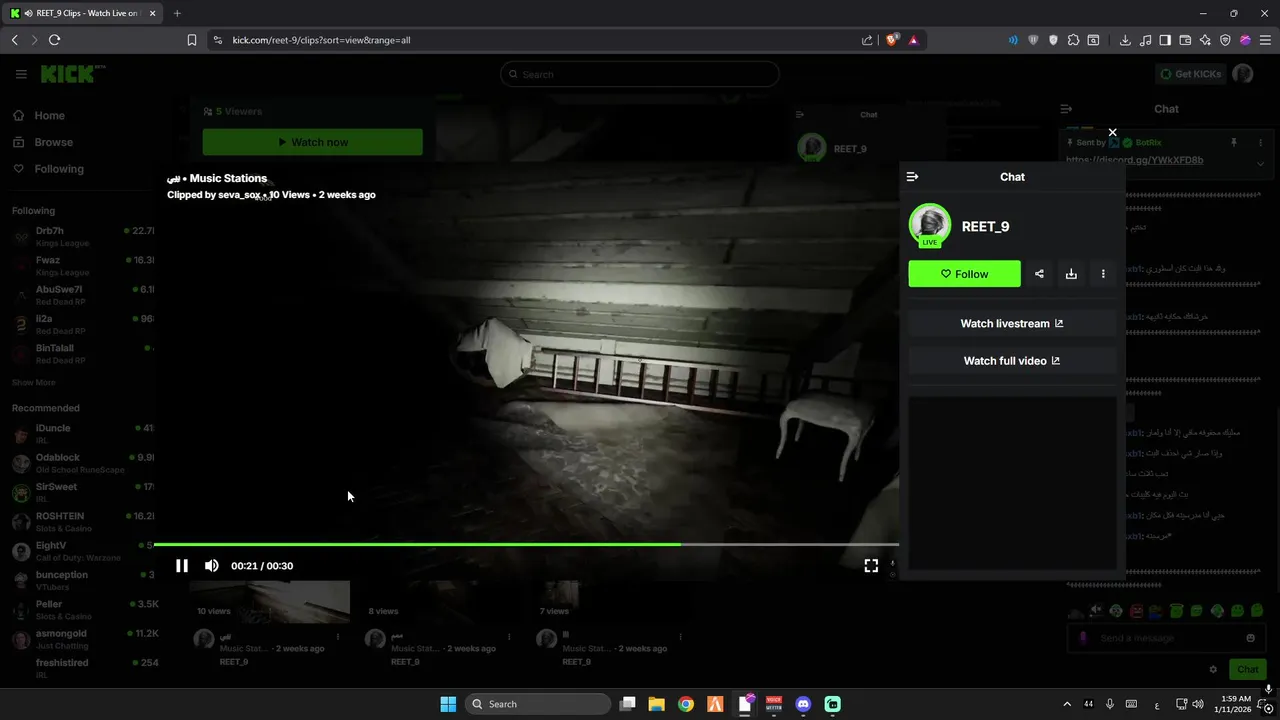The width and height of the screenshot is (1280, 720).
Task: Open Odablock recommended channel
Action: (x=83, y=463)
